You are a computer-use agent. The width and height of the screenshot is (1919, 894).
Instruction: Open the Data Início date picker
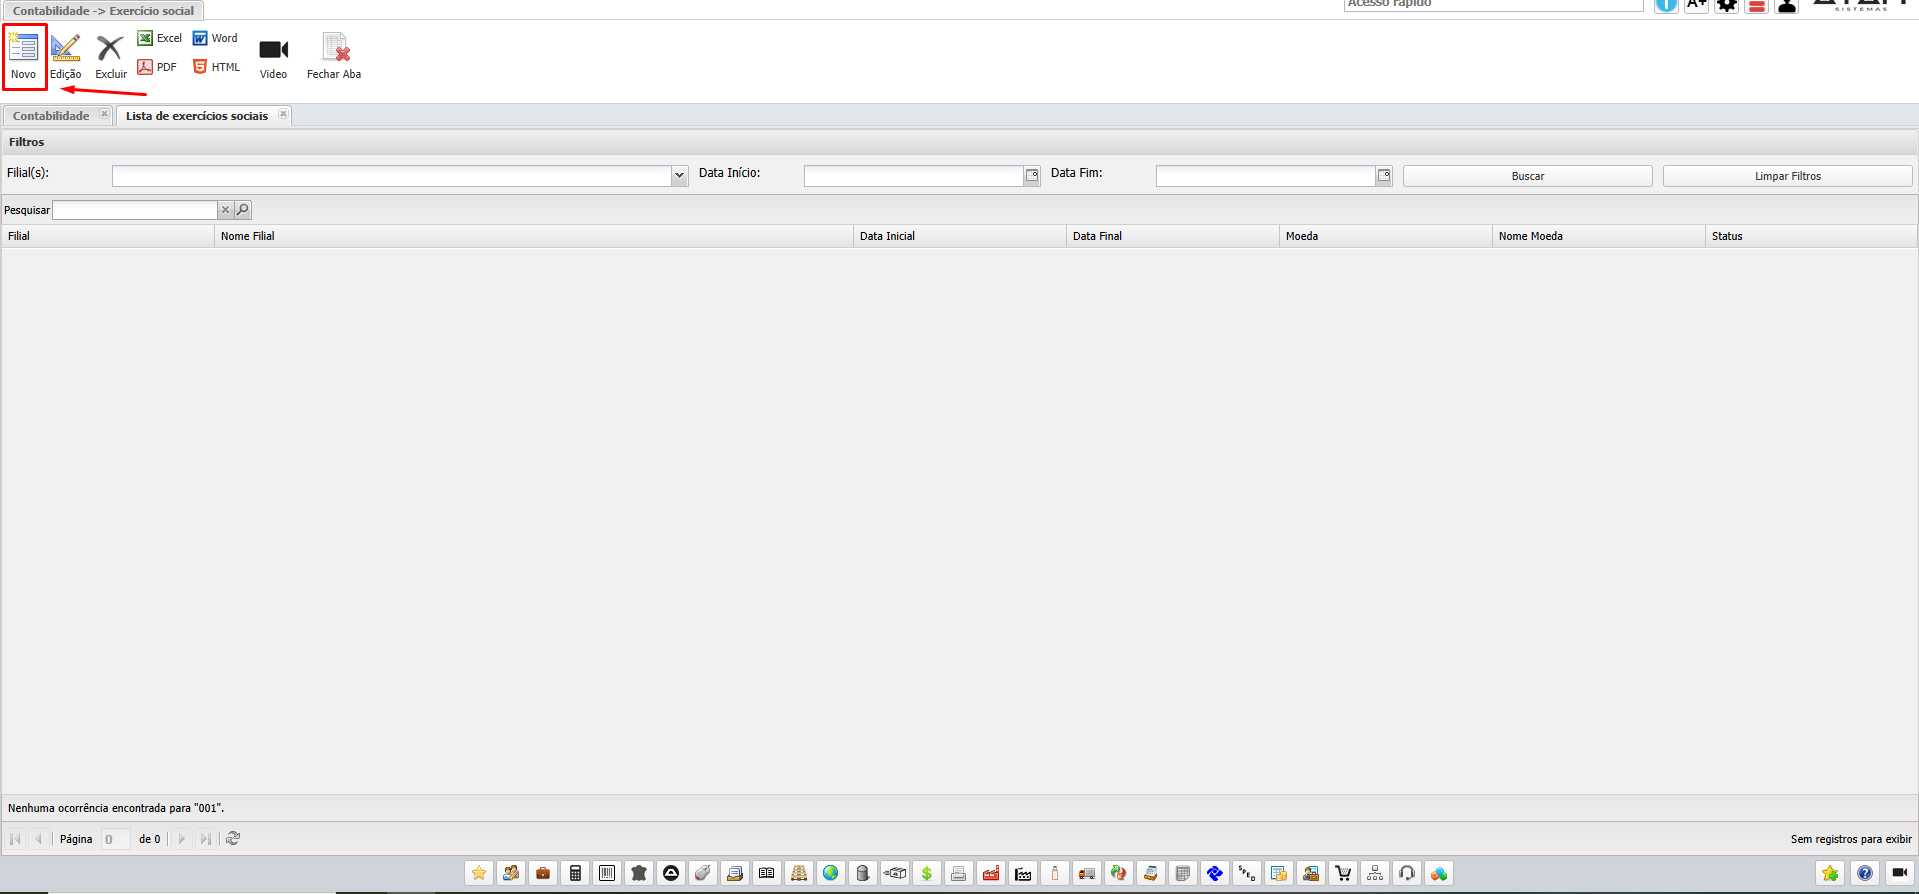pyautogui.click(x=1031, y=176)
